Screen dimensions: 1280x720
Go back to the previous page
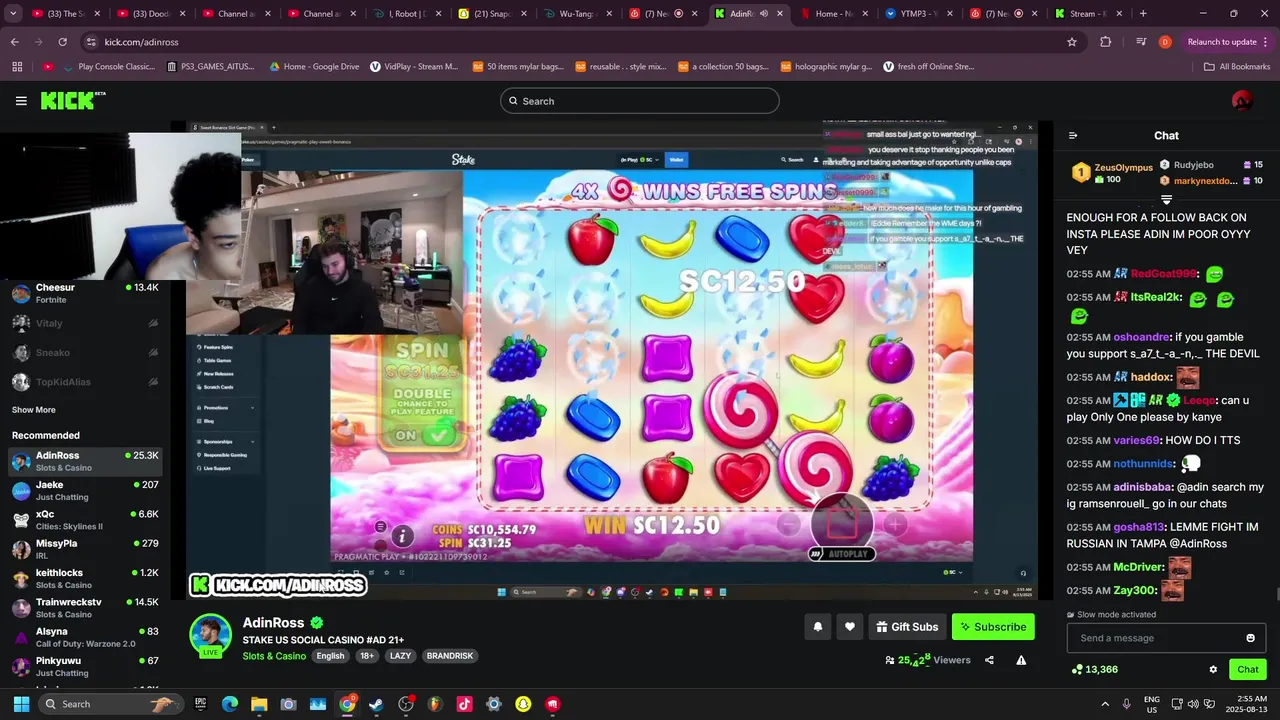coord(15,42)
